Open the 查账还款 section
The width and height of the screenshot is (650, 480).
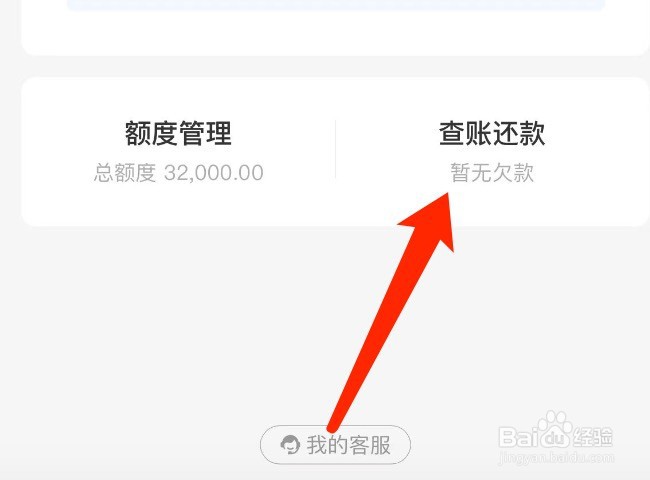[x=492, y=151]
